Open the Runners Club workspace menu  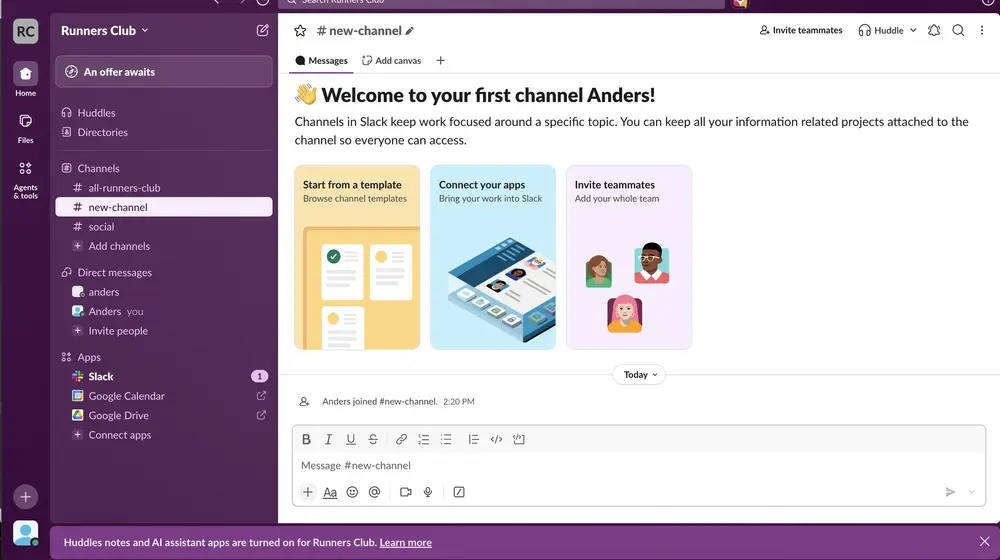coord(105,30)
